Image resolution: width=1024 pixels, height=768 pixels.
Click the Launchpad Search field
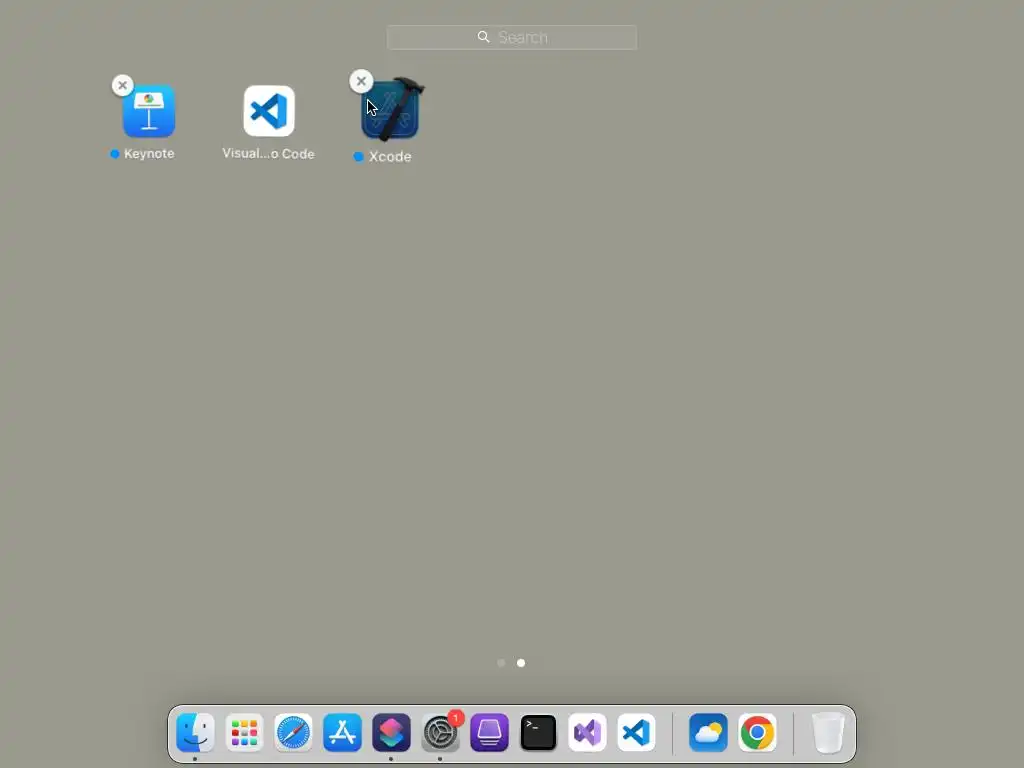click(x=512, y=37)
